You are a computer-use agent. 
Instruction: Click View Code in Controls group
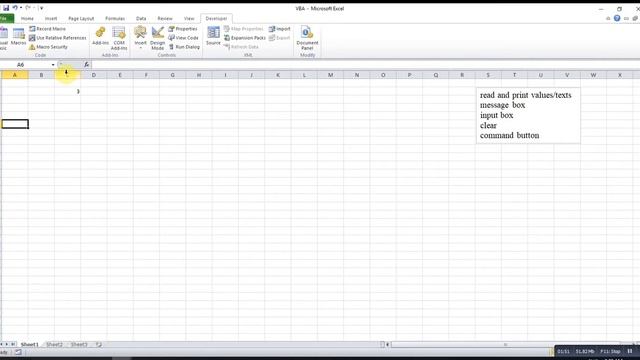click(184, 38)
